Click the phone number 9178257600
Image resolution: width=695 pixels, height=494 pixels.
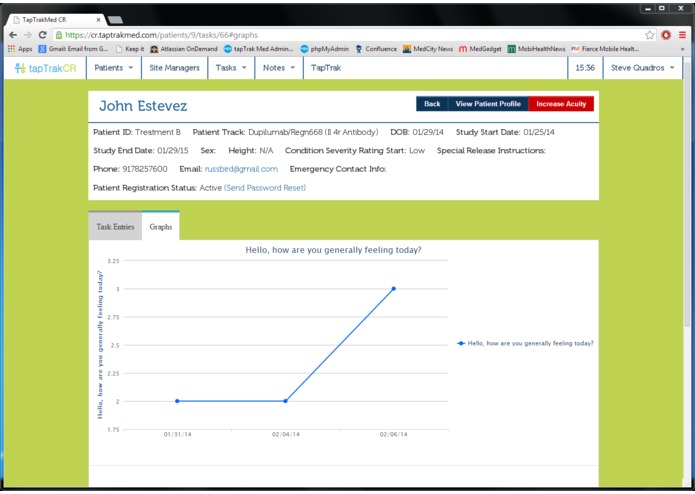pyautogui.click(x=145, y=169)
